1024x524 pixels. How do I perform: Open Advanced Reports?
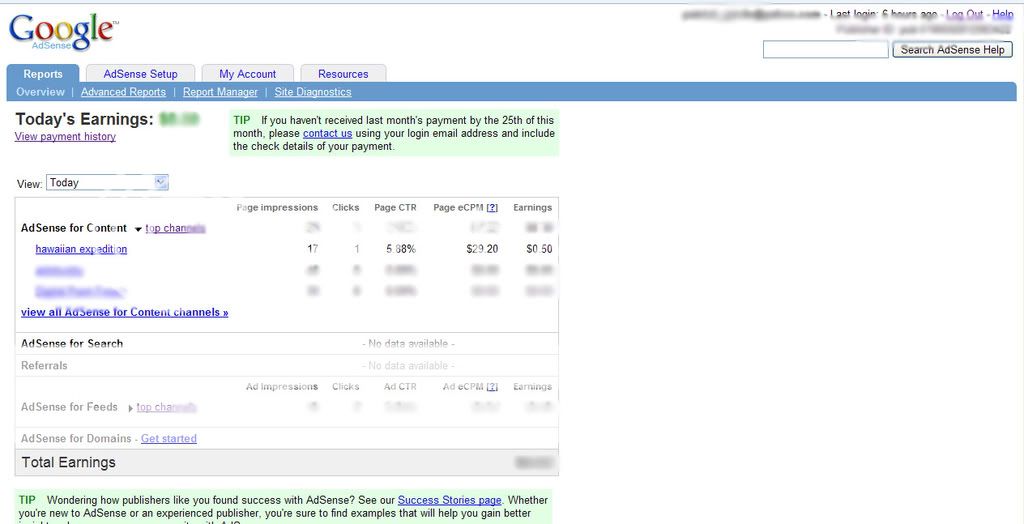click(x=123, y=92)
